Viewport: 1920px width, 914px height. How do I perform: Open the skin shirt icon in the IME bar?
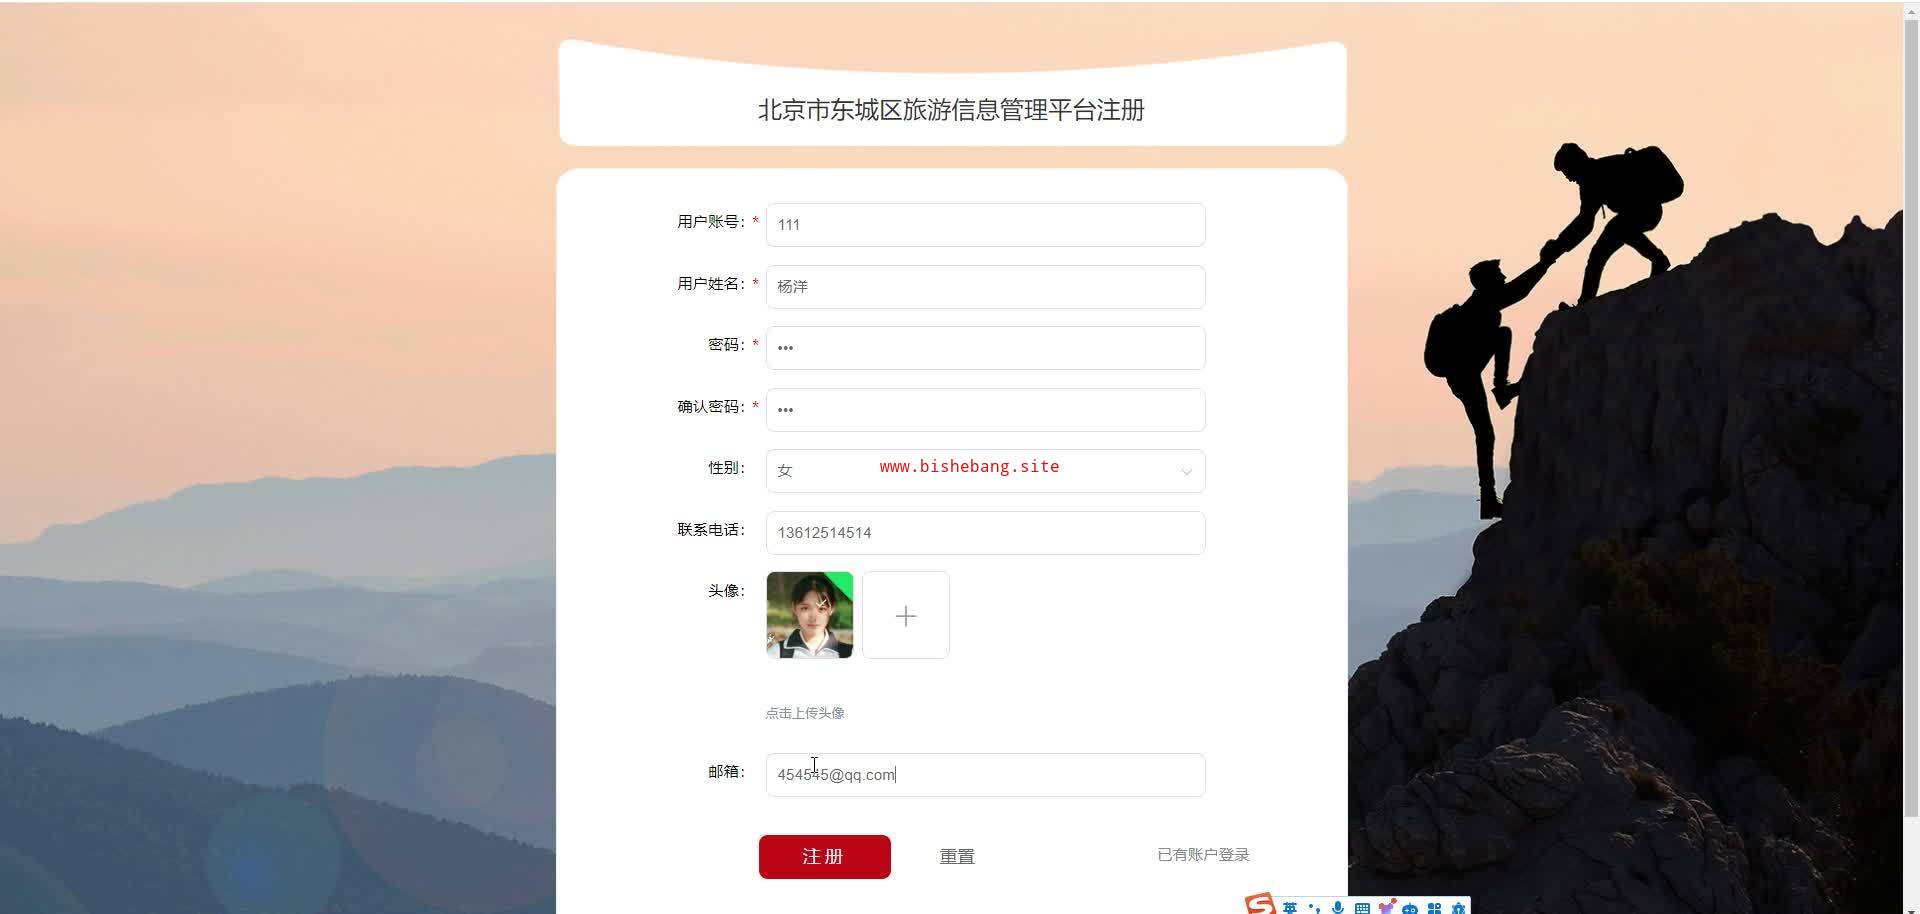[x=1387, y=907]
